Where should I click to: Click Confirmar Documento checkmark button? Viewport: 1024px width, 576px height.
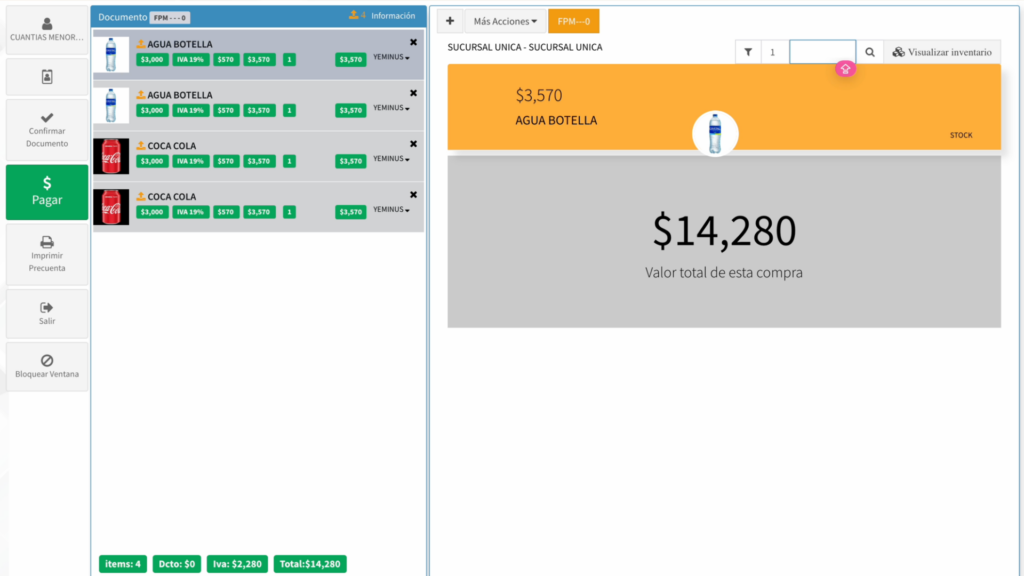47,129
